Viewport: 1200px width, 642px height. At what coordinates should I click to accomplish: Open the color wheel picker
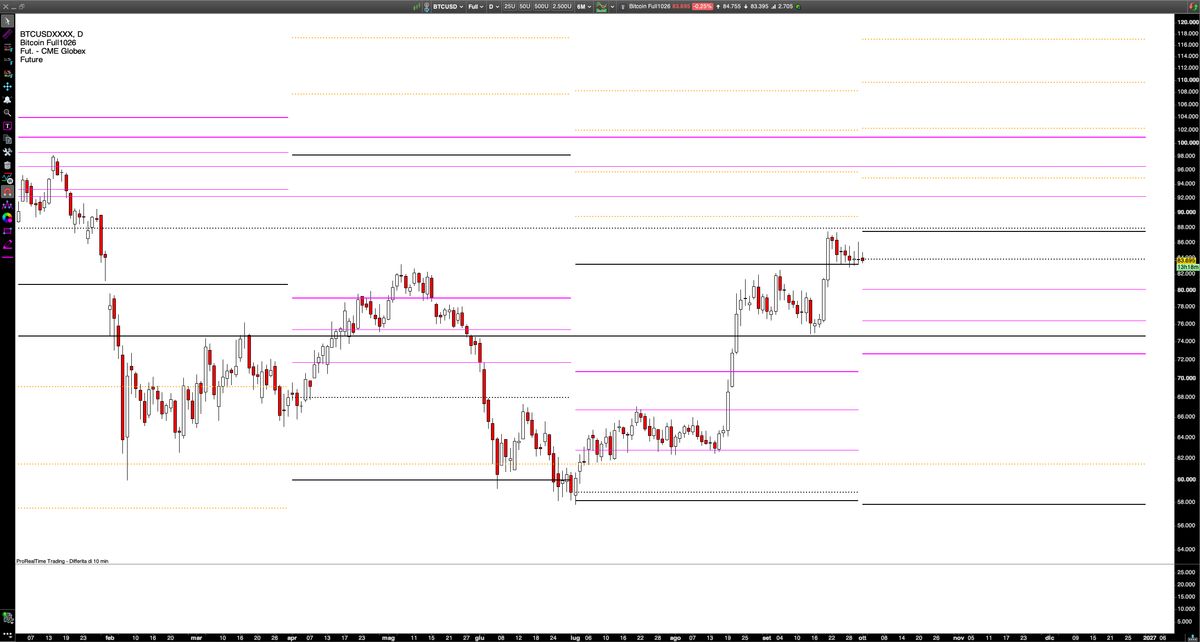(x=7, y=217)
